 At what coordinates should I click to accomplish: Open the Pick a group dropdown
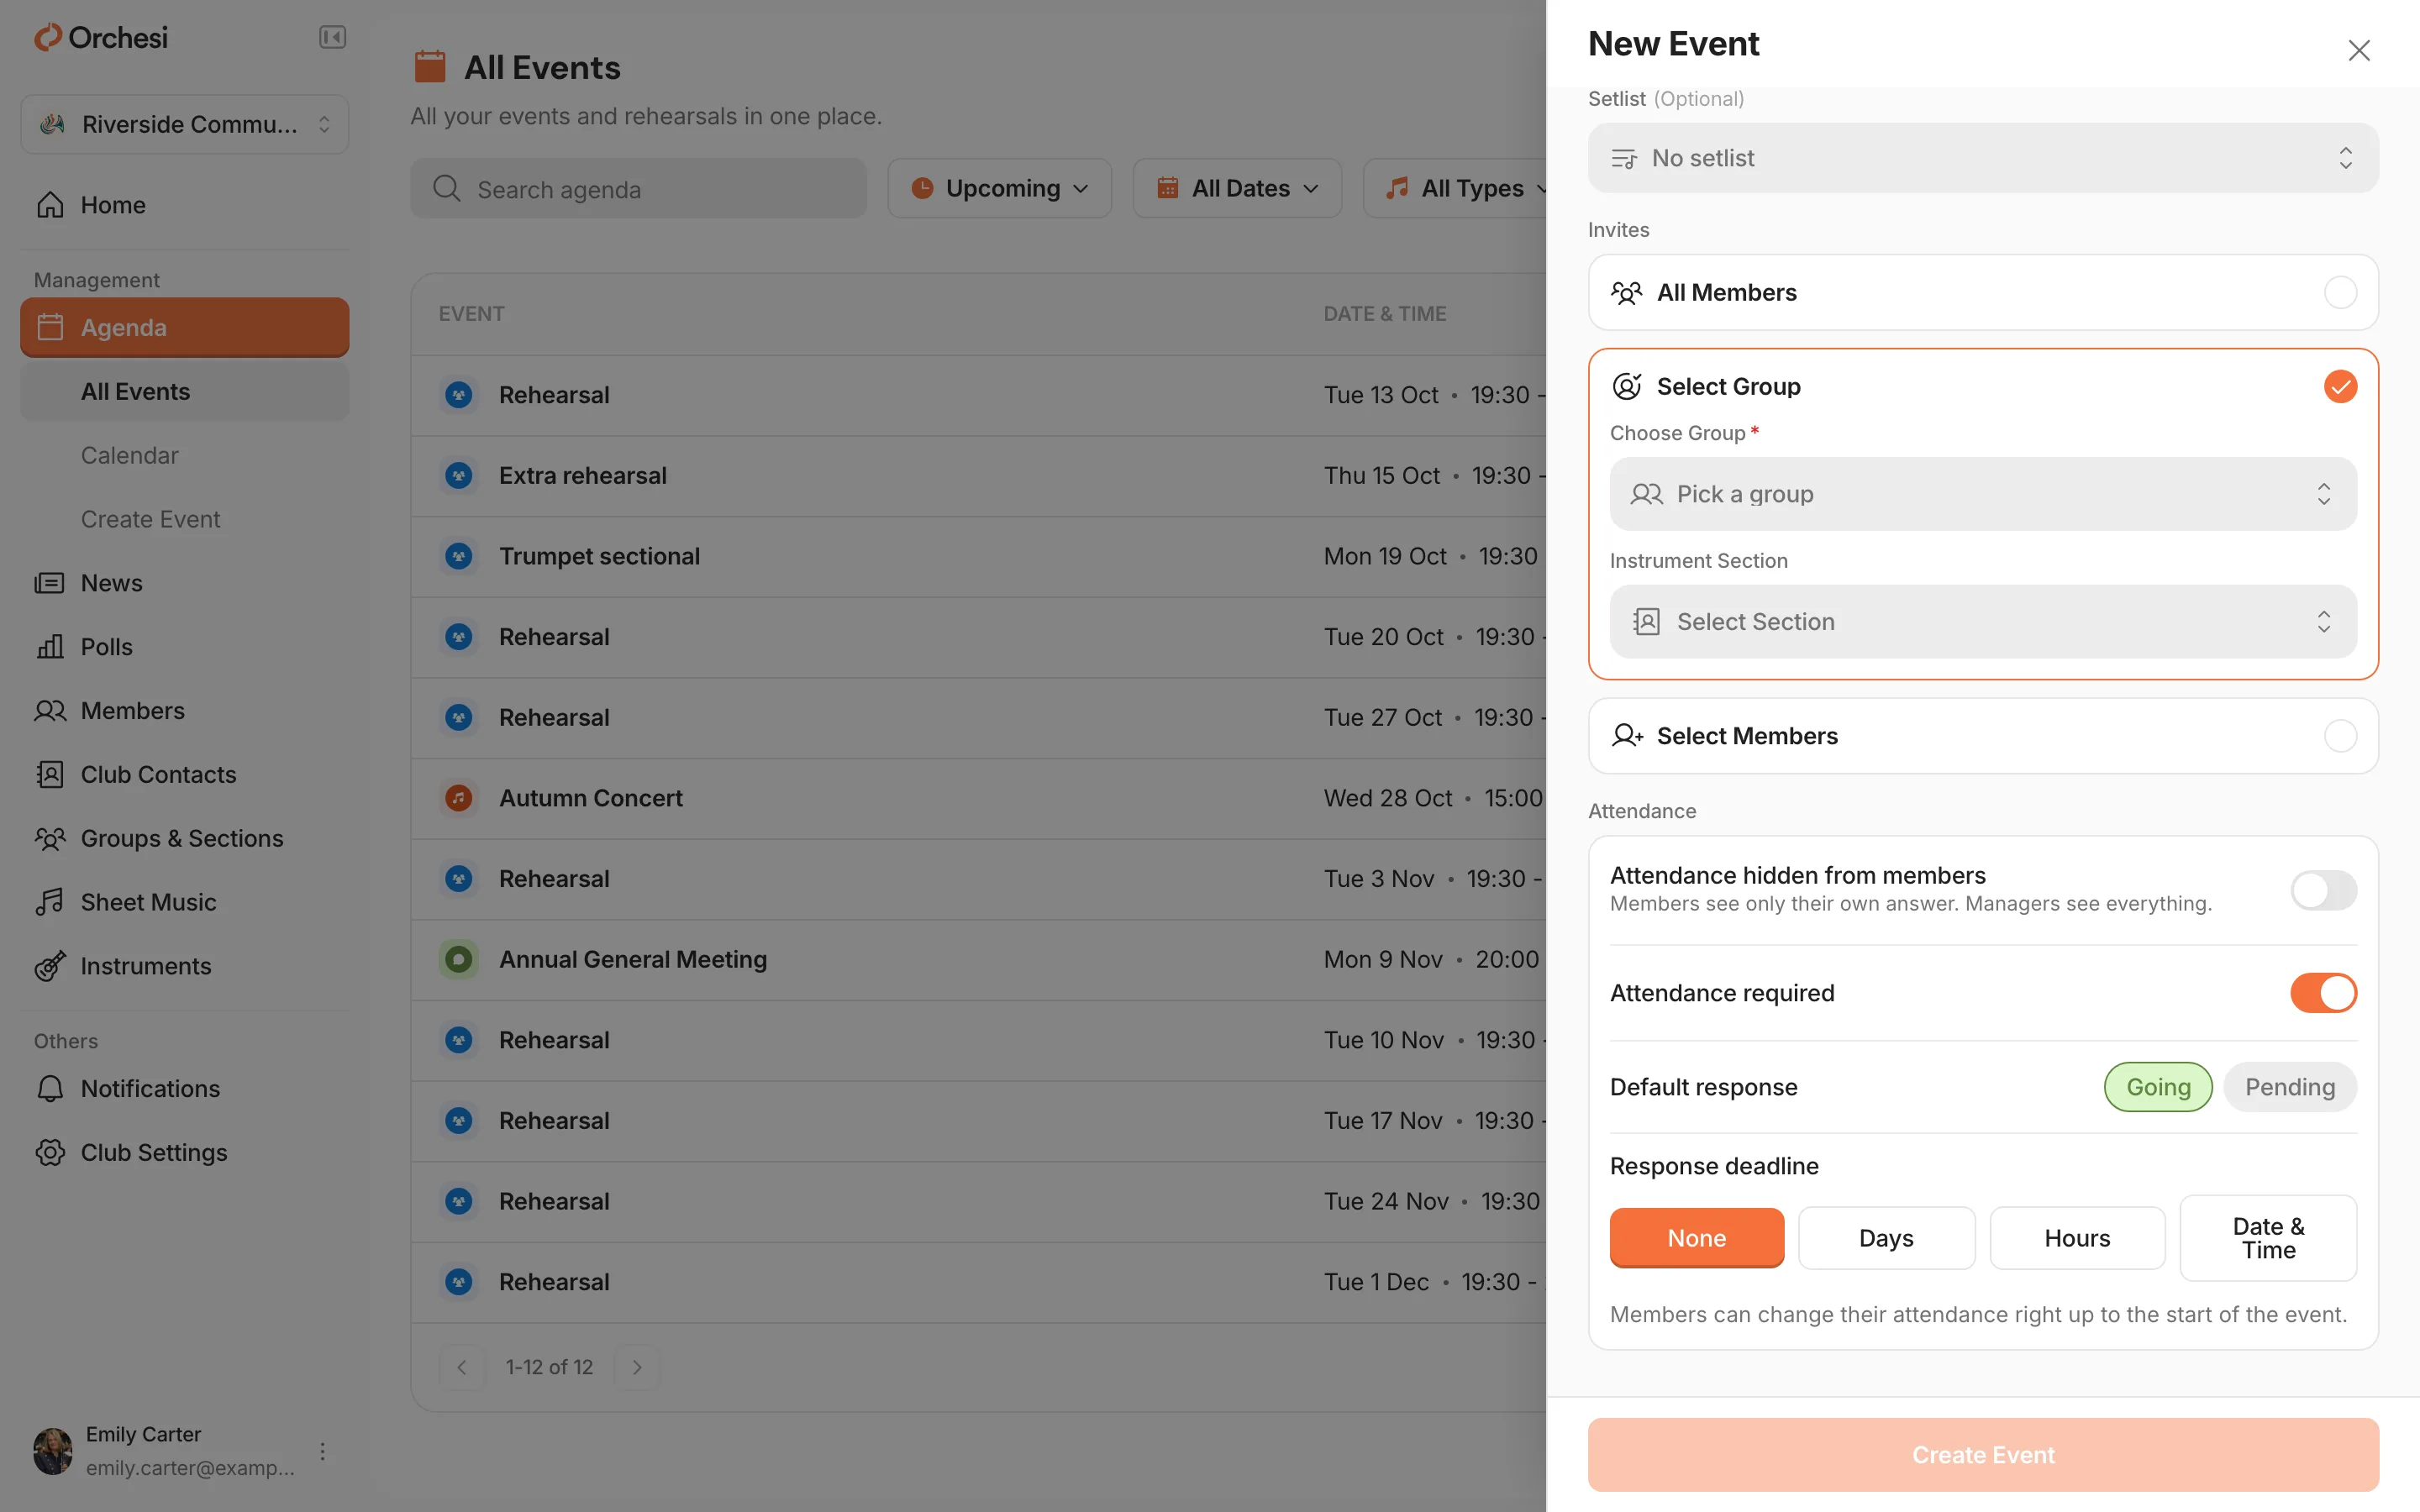tap(1983, 494)
